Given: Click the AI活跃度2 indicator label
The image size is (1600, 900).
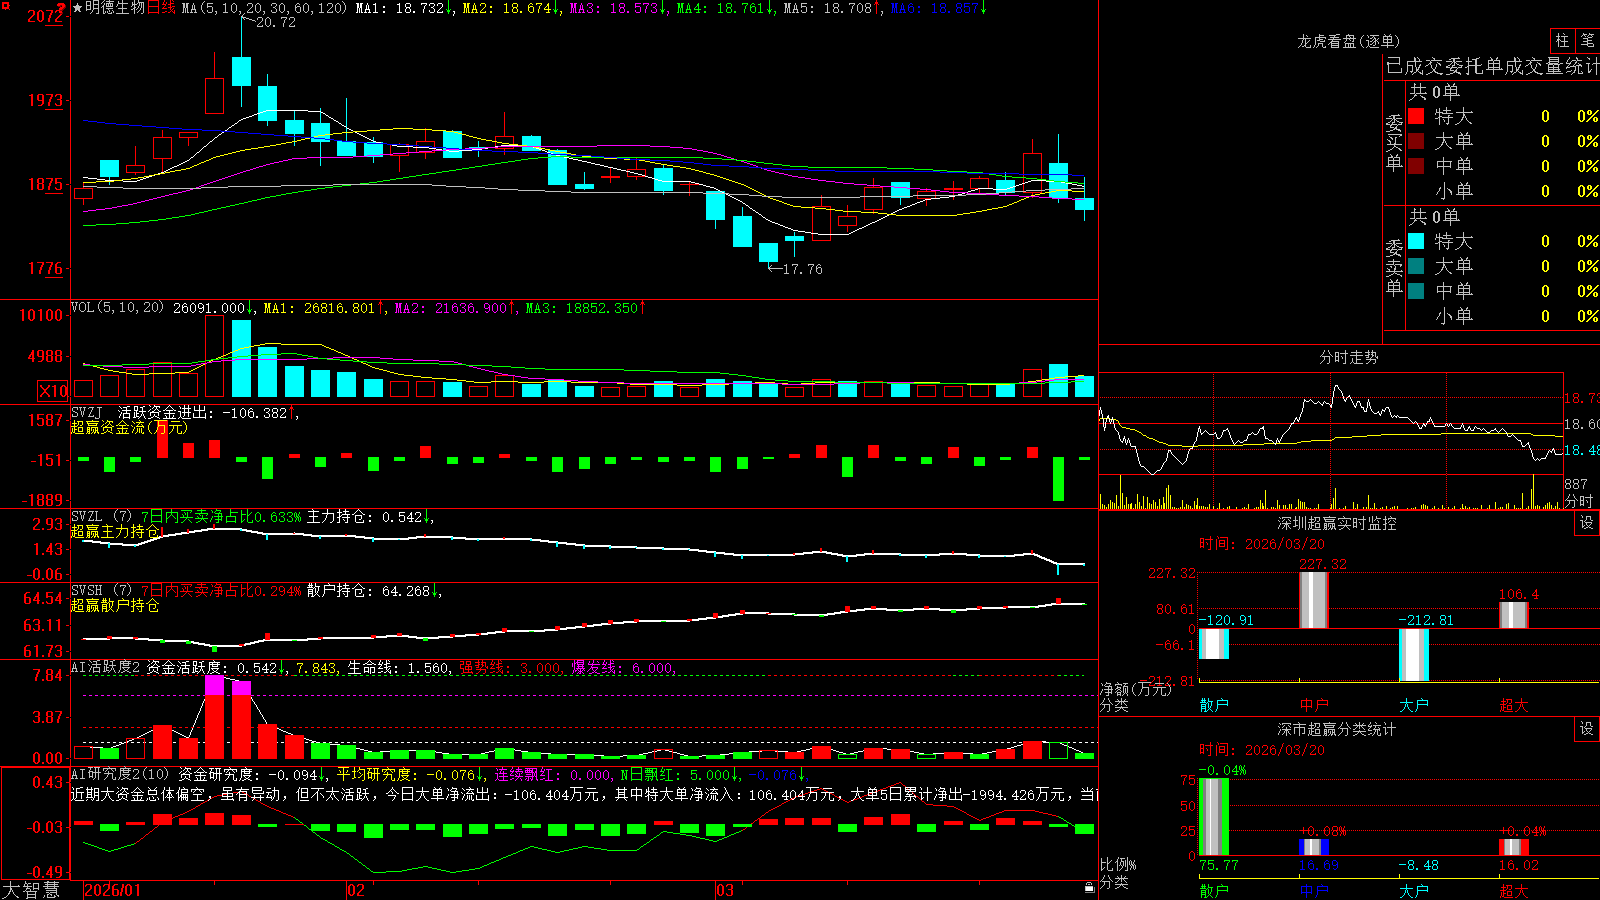Looking at the screenshot, I should 106,667.
